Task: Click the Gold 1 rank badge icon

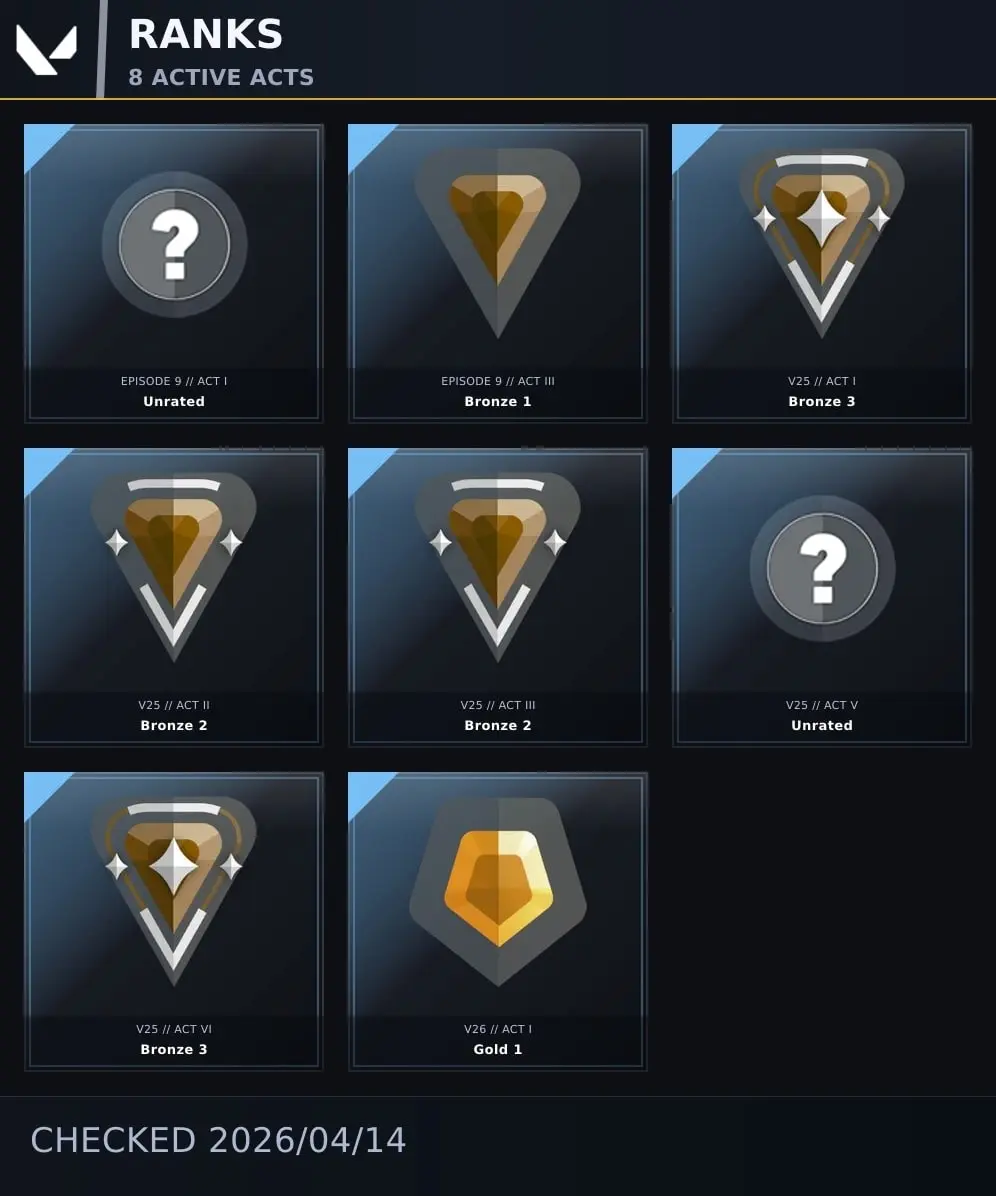Action: [x=498, y=892]
